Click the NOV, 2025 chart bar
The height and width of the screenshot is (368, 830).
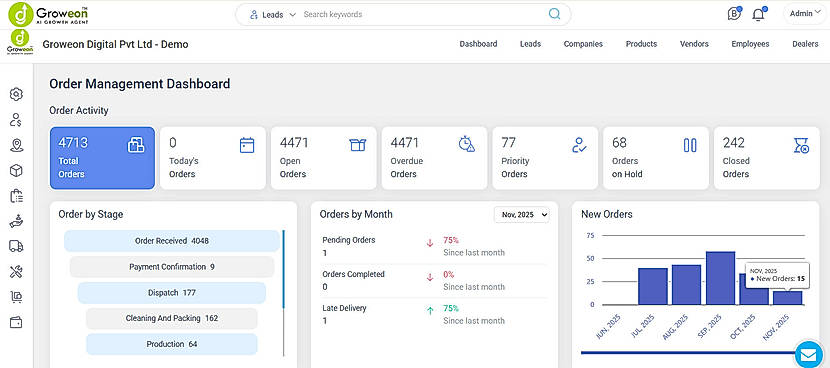tap(788, 298)
